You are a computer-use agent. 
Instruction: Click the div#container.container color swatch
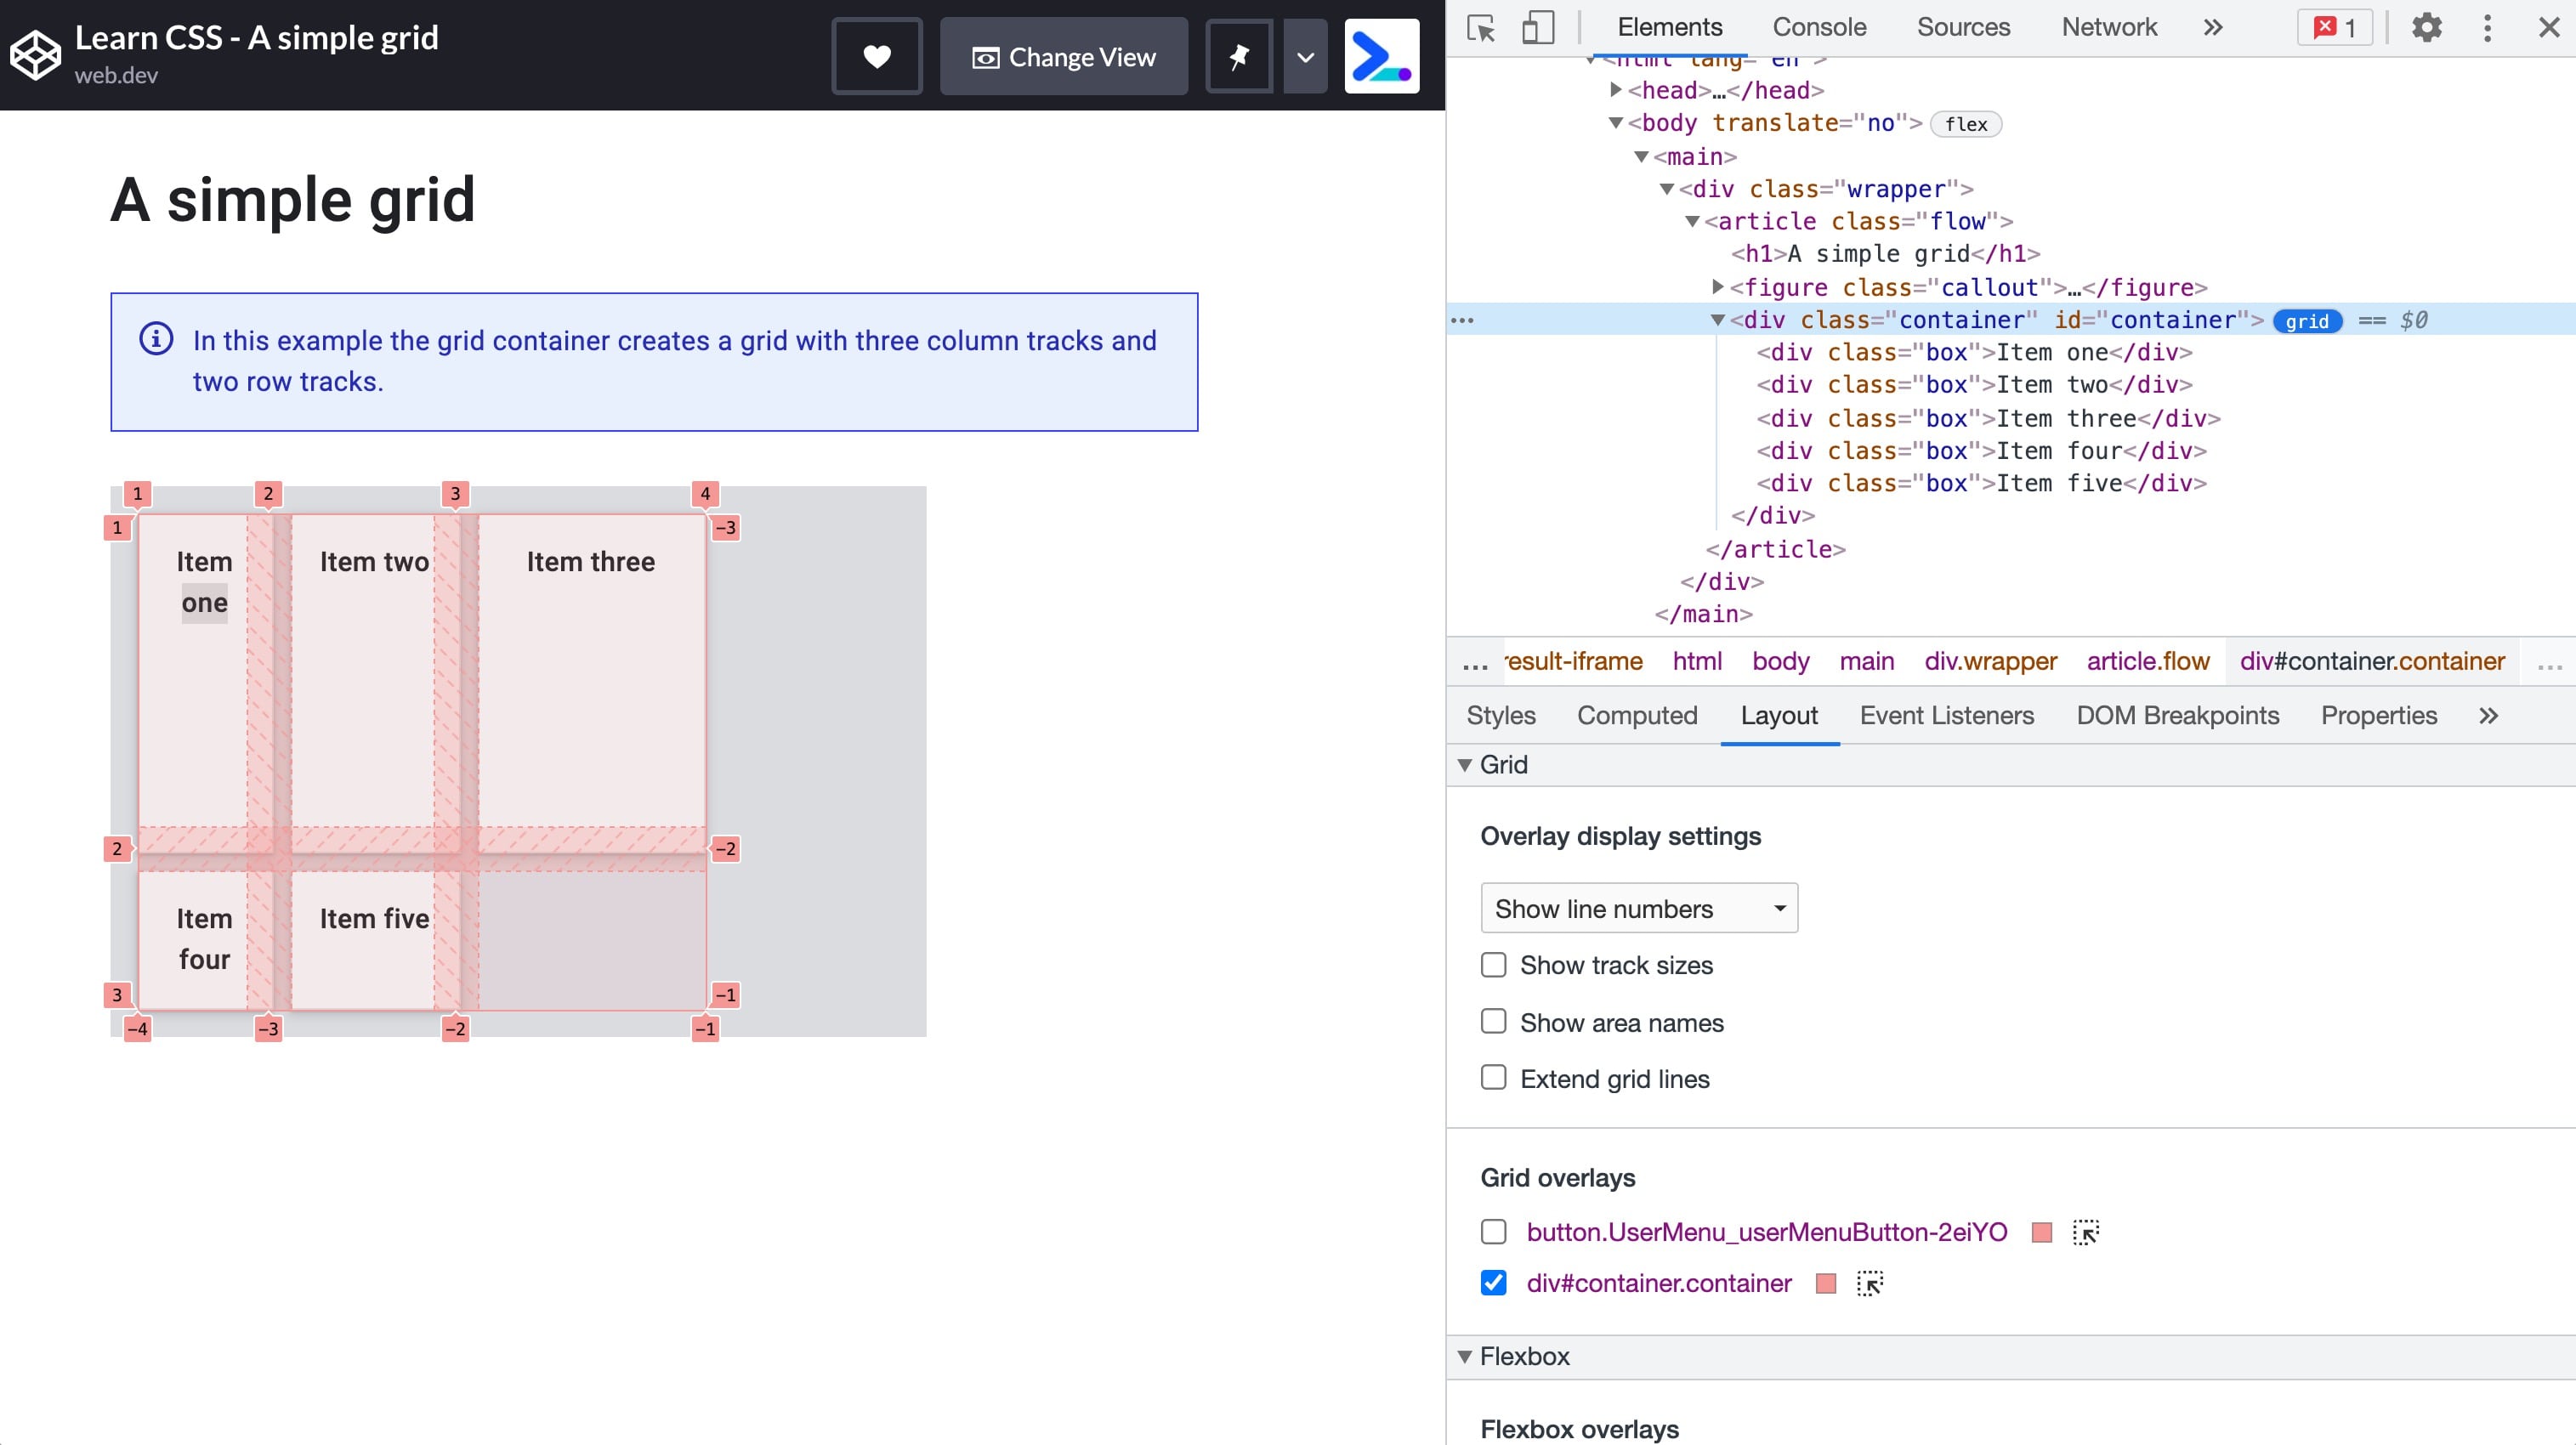[x=1826, y=1283]
